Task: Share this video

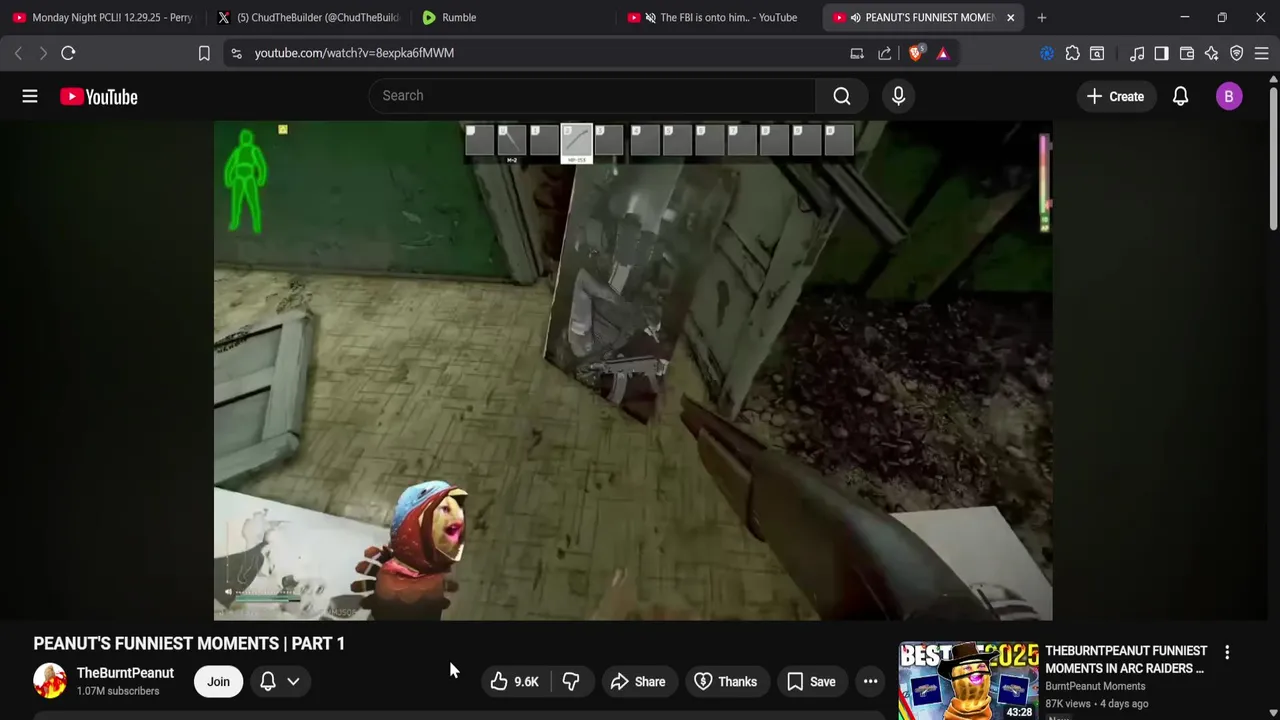Action: 637,682
